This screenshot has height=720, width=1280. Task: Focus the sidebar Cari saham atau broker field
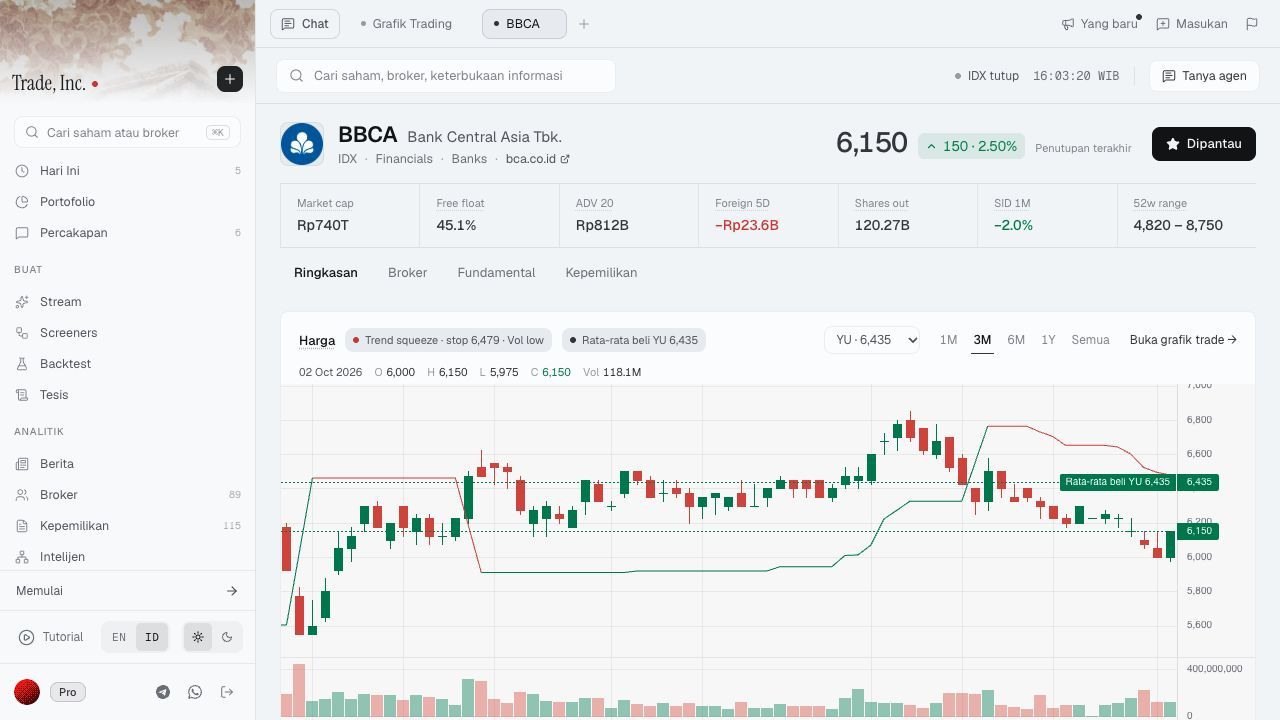point(127,132)
